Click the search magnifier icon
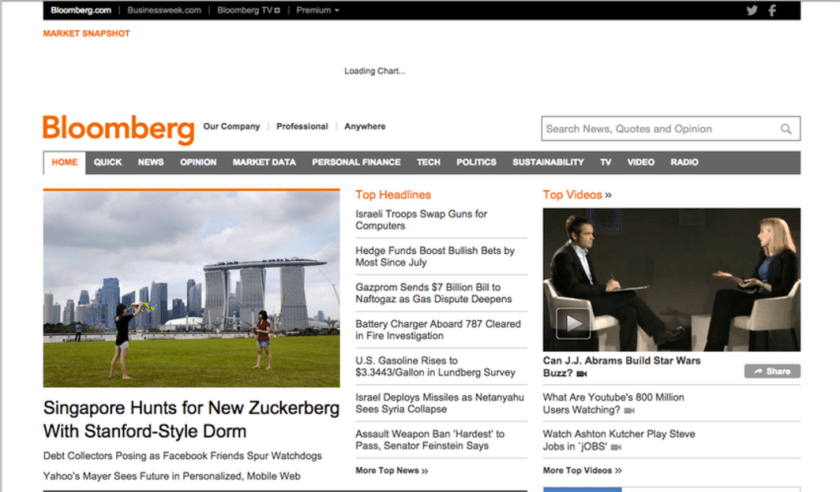The width and height of the screenshot is (840, 492). click(x=787, y=129)
